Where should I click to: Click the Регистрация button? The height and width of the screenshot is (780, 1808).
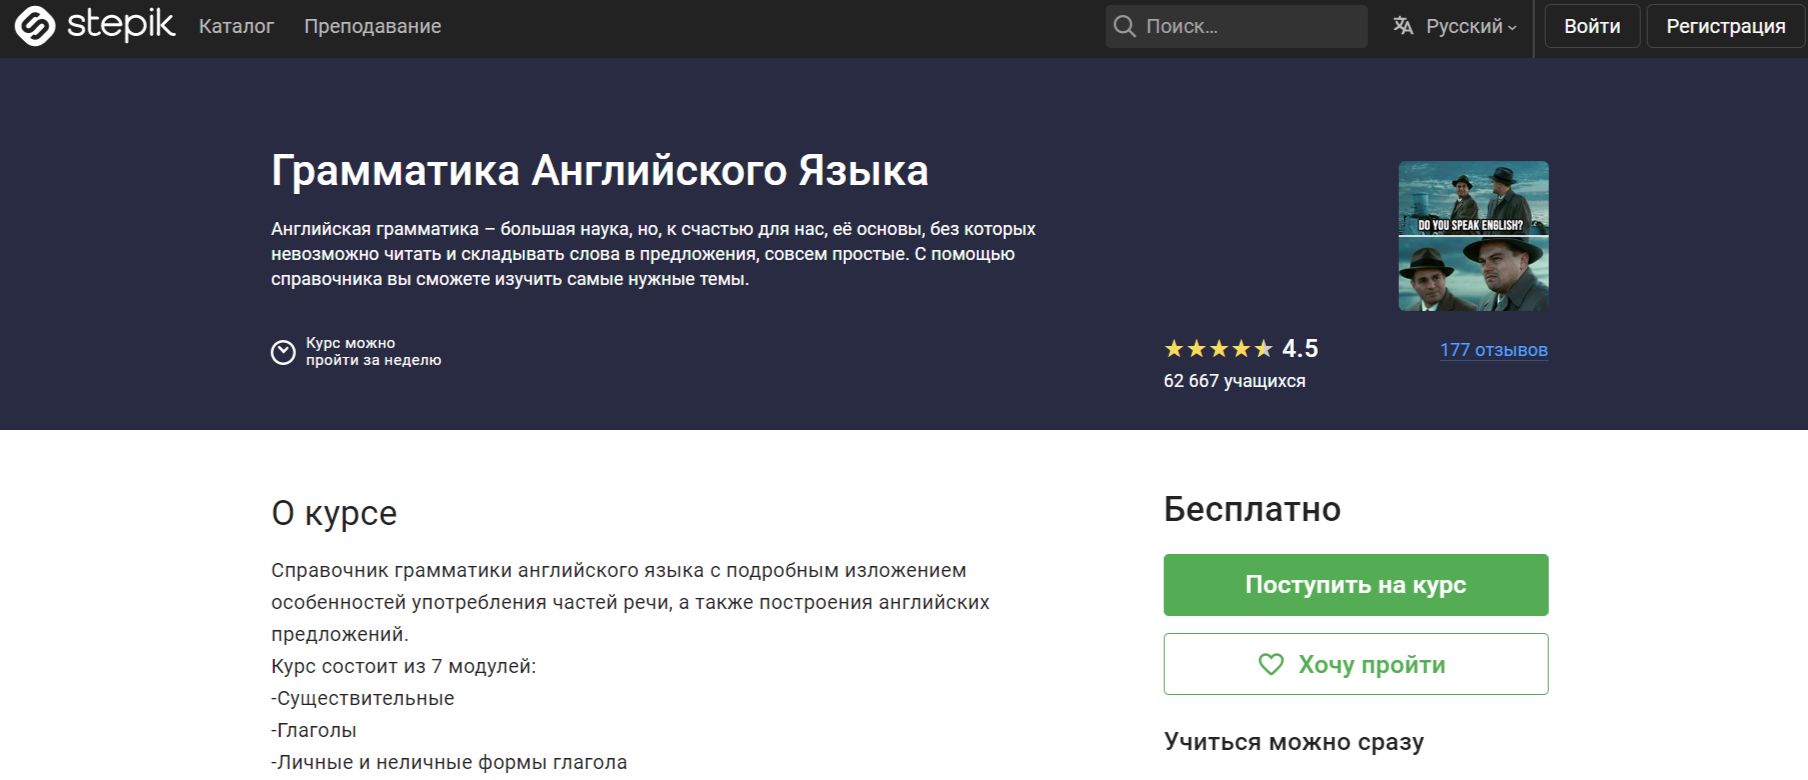[x=1726, y=26]
